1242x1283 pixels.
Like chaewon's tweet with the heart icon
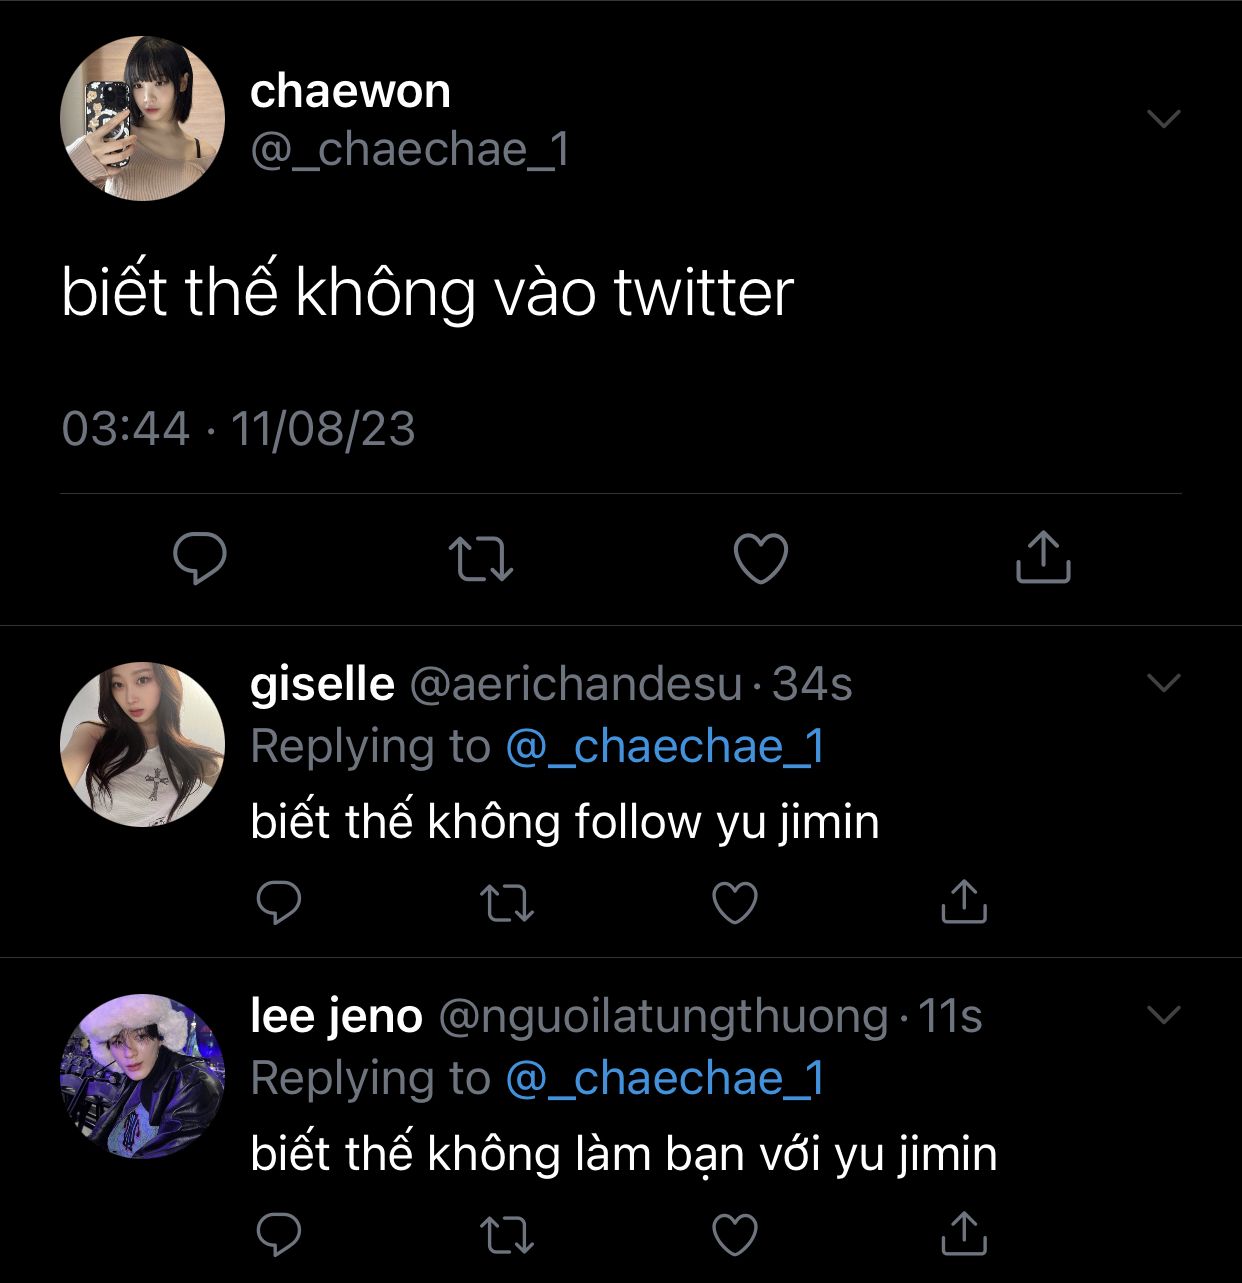pyautogui.click(x=761, y=558)
